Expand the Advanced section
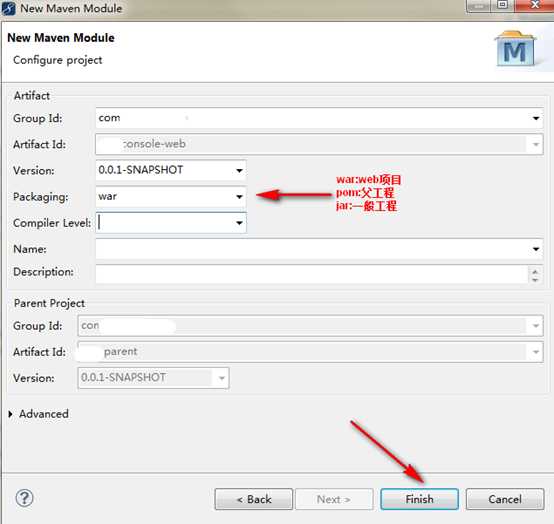 (x=11, y=414)
